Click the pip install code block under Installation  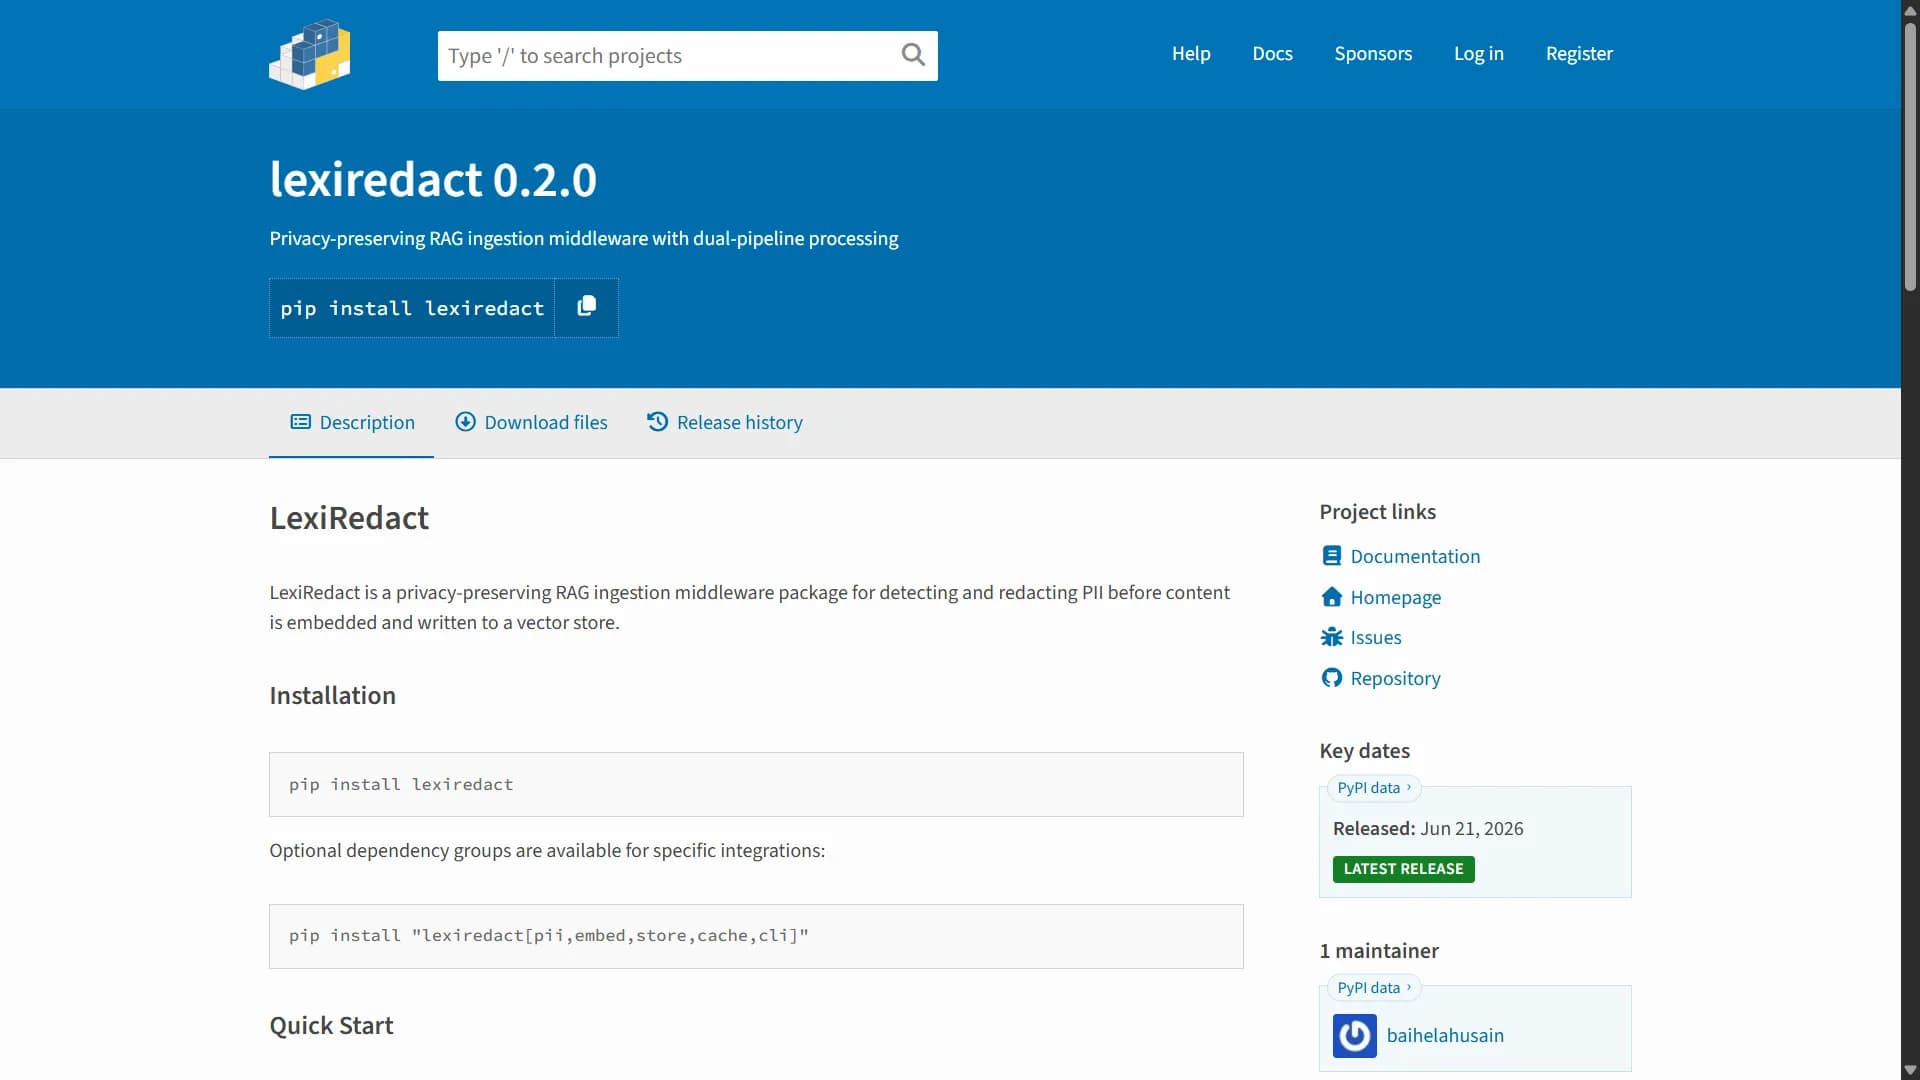tap(756, 785)
